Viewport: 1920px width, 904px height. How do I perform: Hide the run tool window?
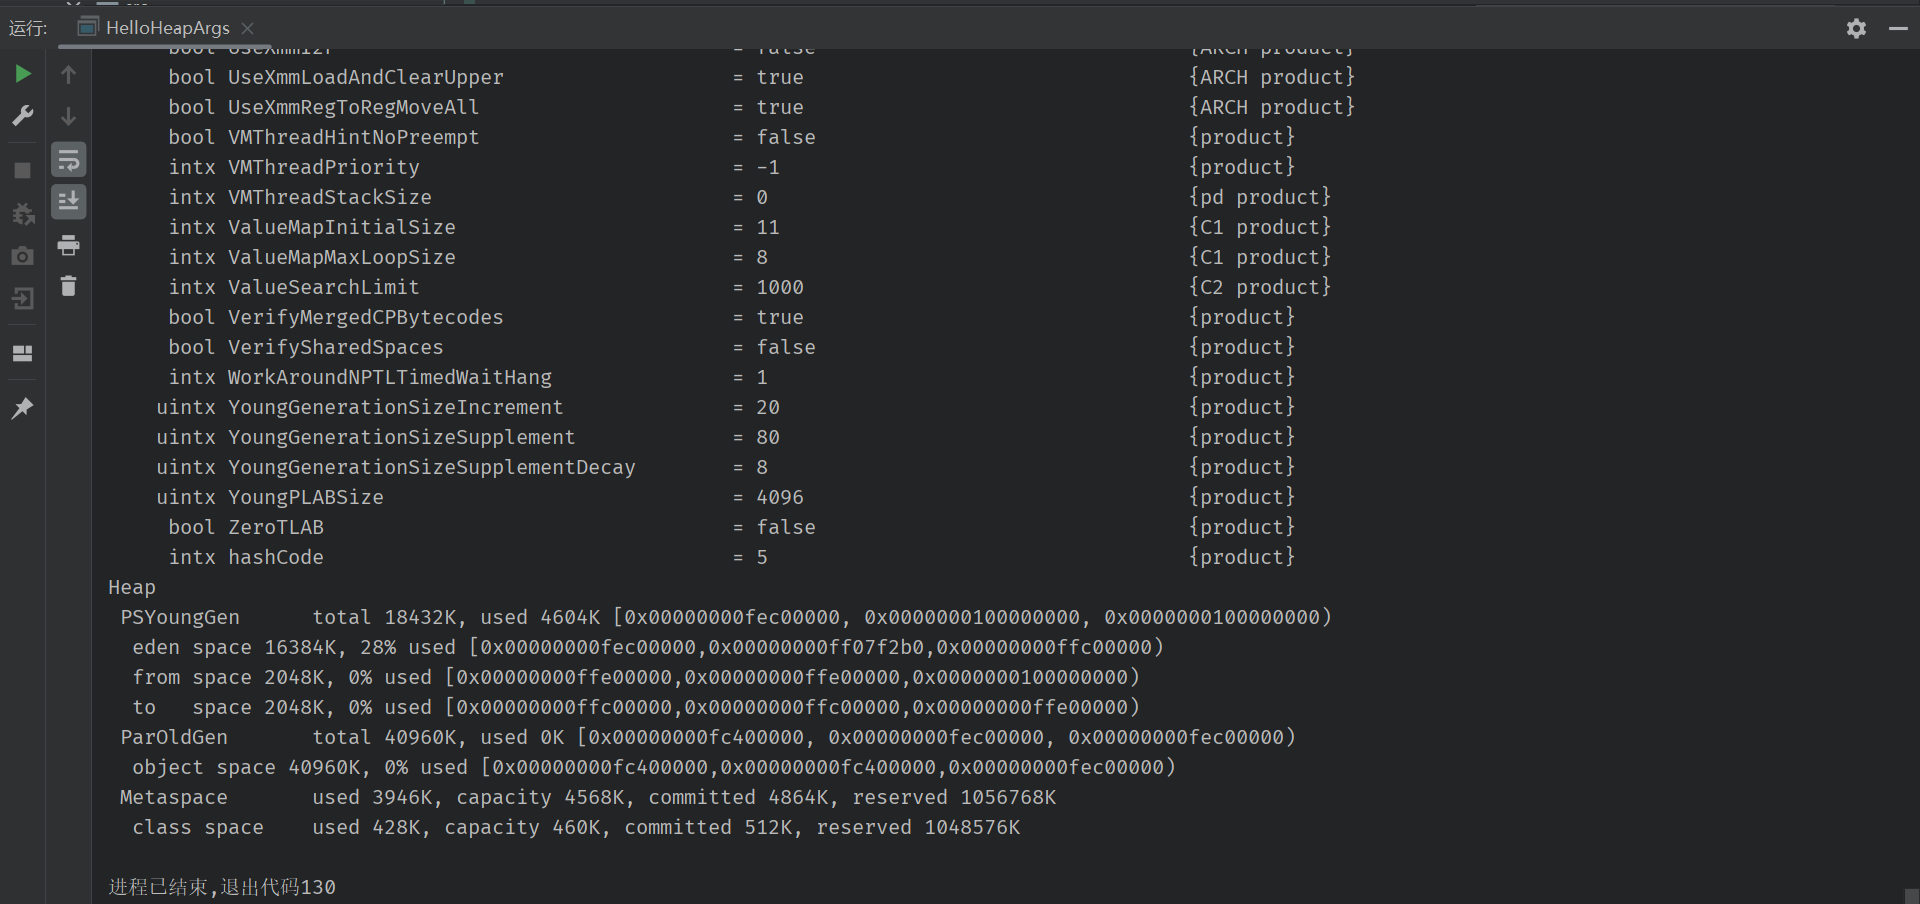coord(1898,29)
